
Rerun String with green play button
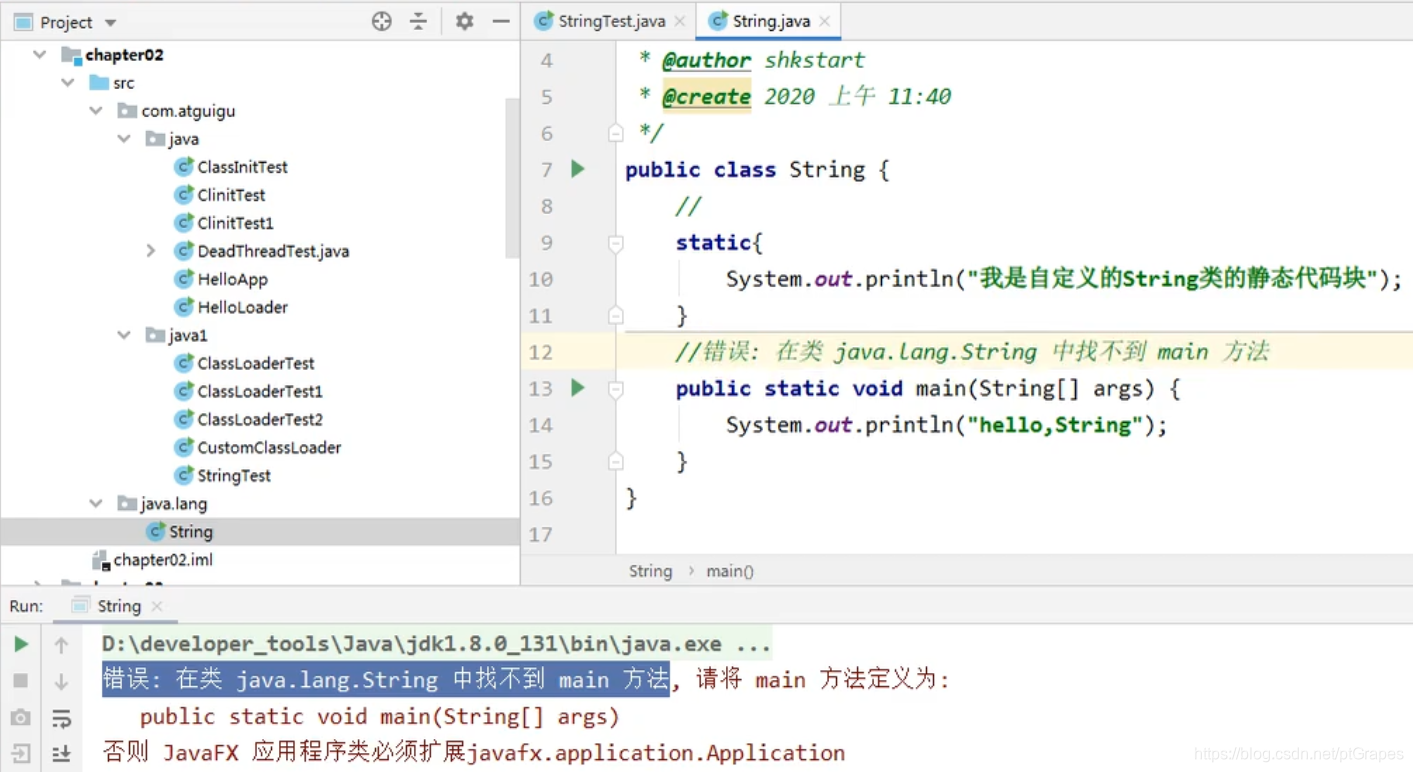coord(20,645)
